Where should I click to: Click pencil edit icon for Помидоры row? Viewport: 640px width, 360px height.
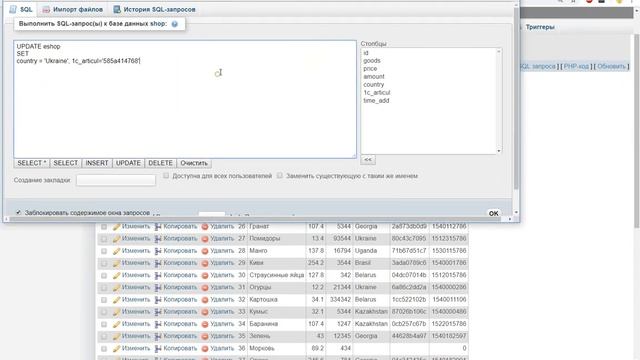point(117,239)
